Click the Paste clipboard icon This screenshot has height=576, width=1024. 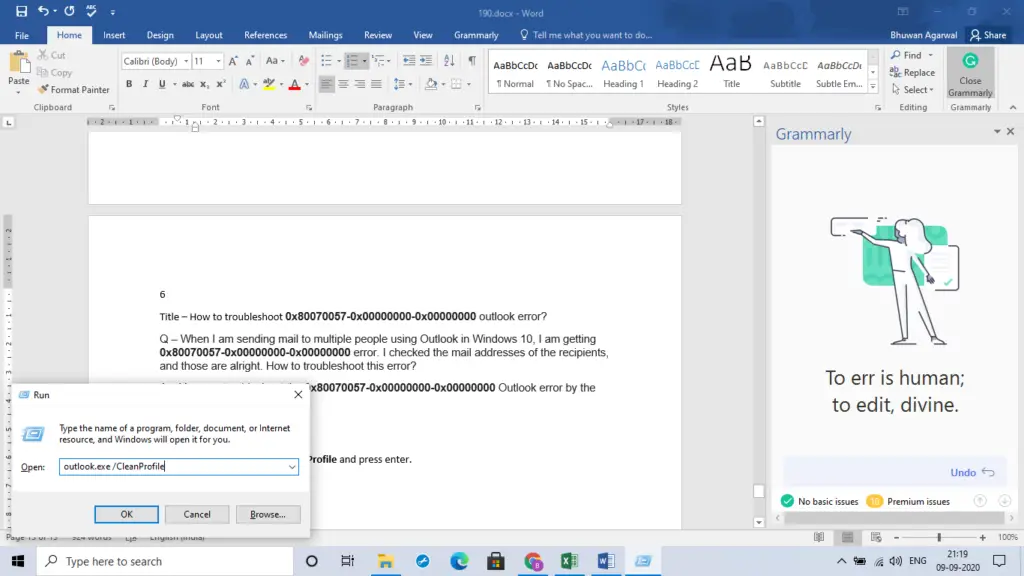tap(18, 64)
